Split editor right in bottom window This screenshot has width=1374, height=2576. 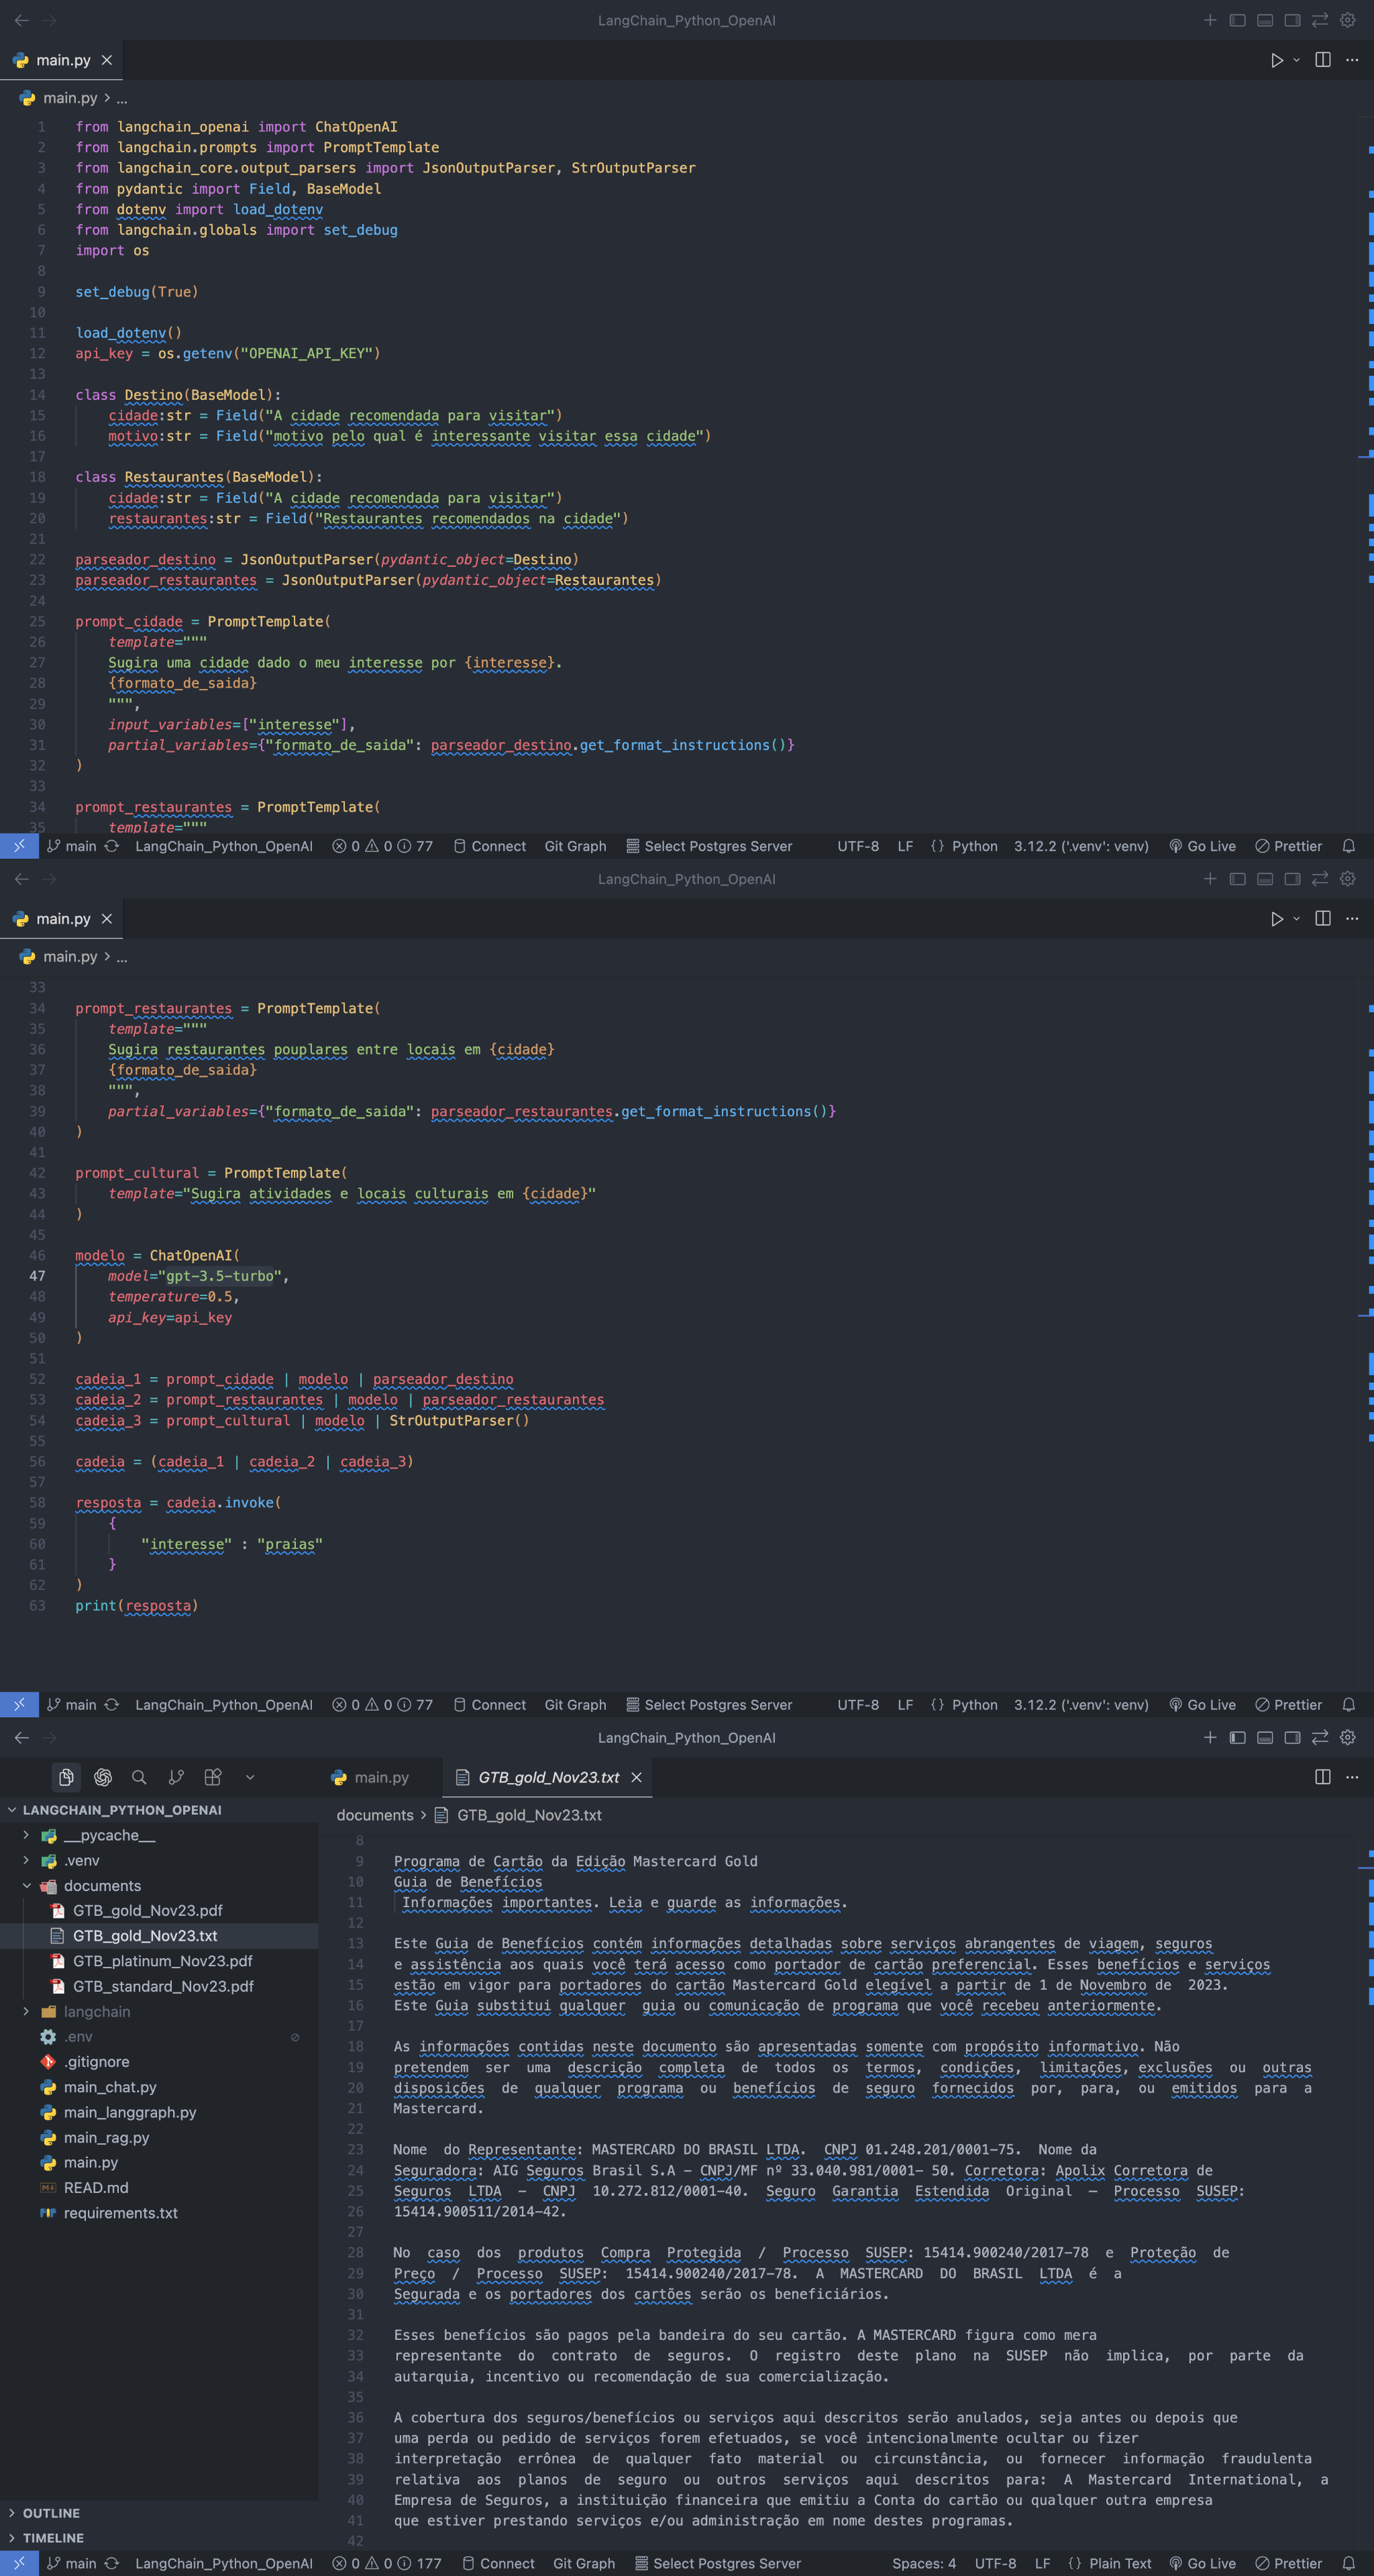1323,1777
